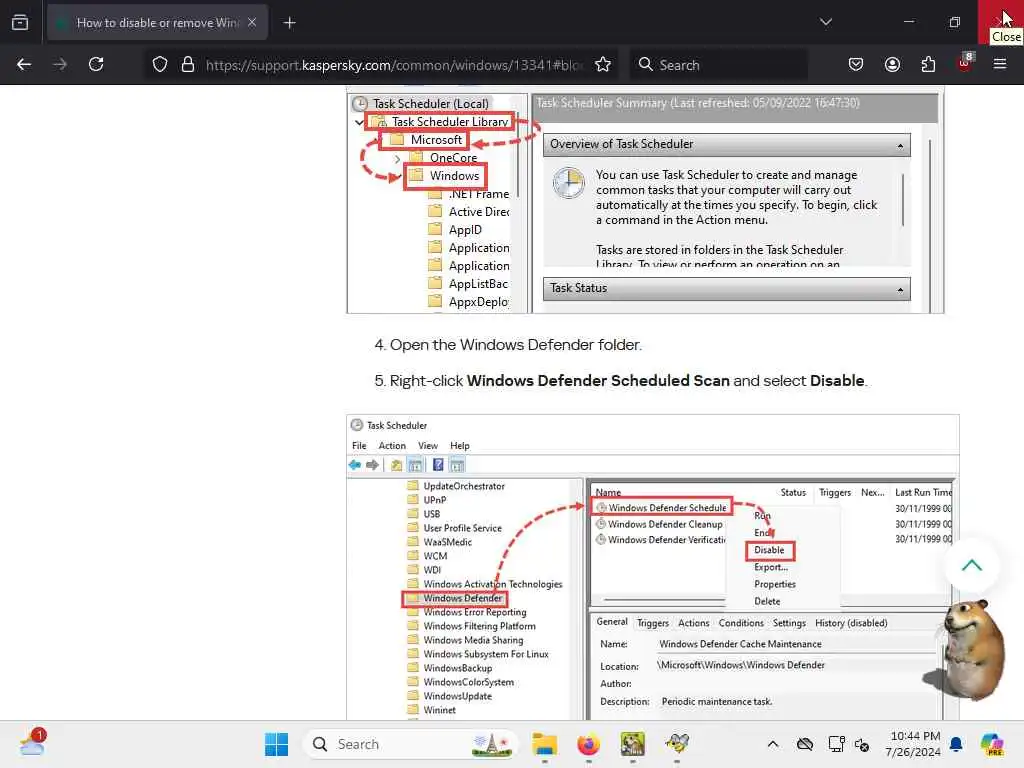Open the Extensions puzzle-piece menu
This screenshot has width=1024, height=768.
928,64
